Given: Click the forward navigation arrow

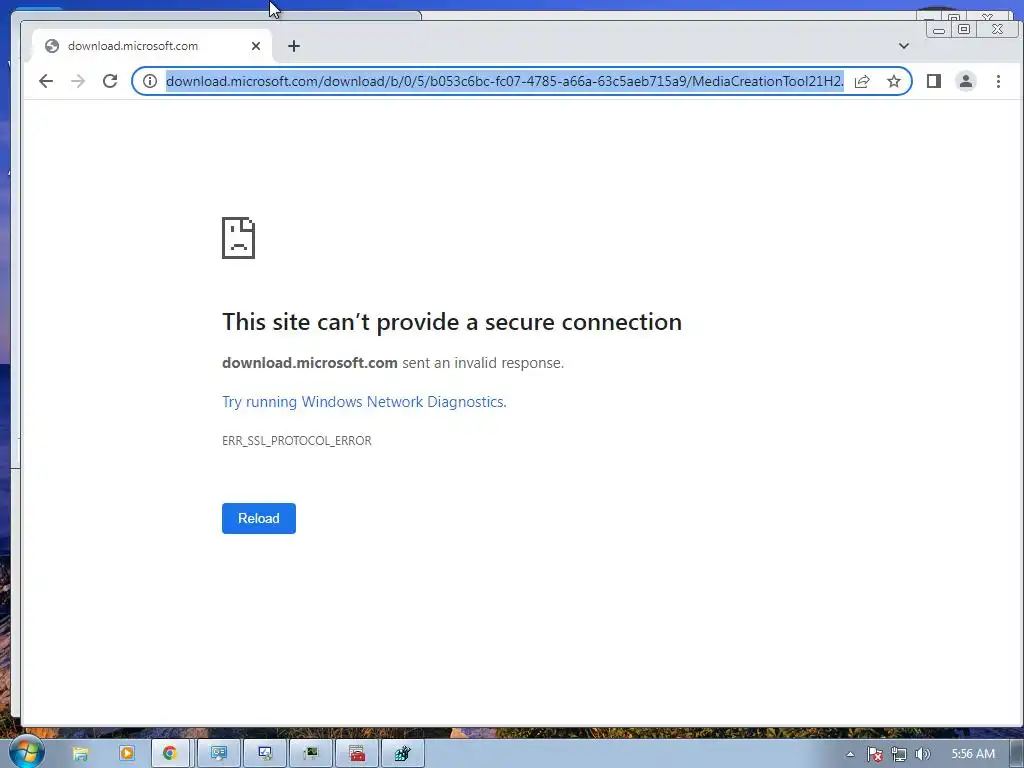Looking at the screenshot, I should (x=78, y=81).
